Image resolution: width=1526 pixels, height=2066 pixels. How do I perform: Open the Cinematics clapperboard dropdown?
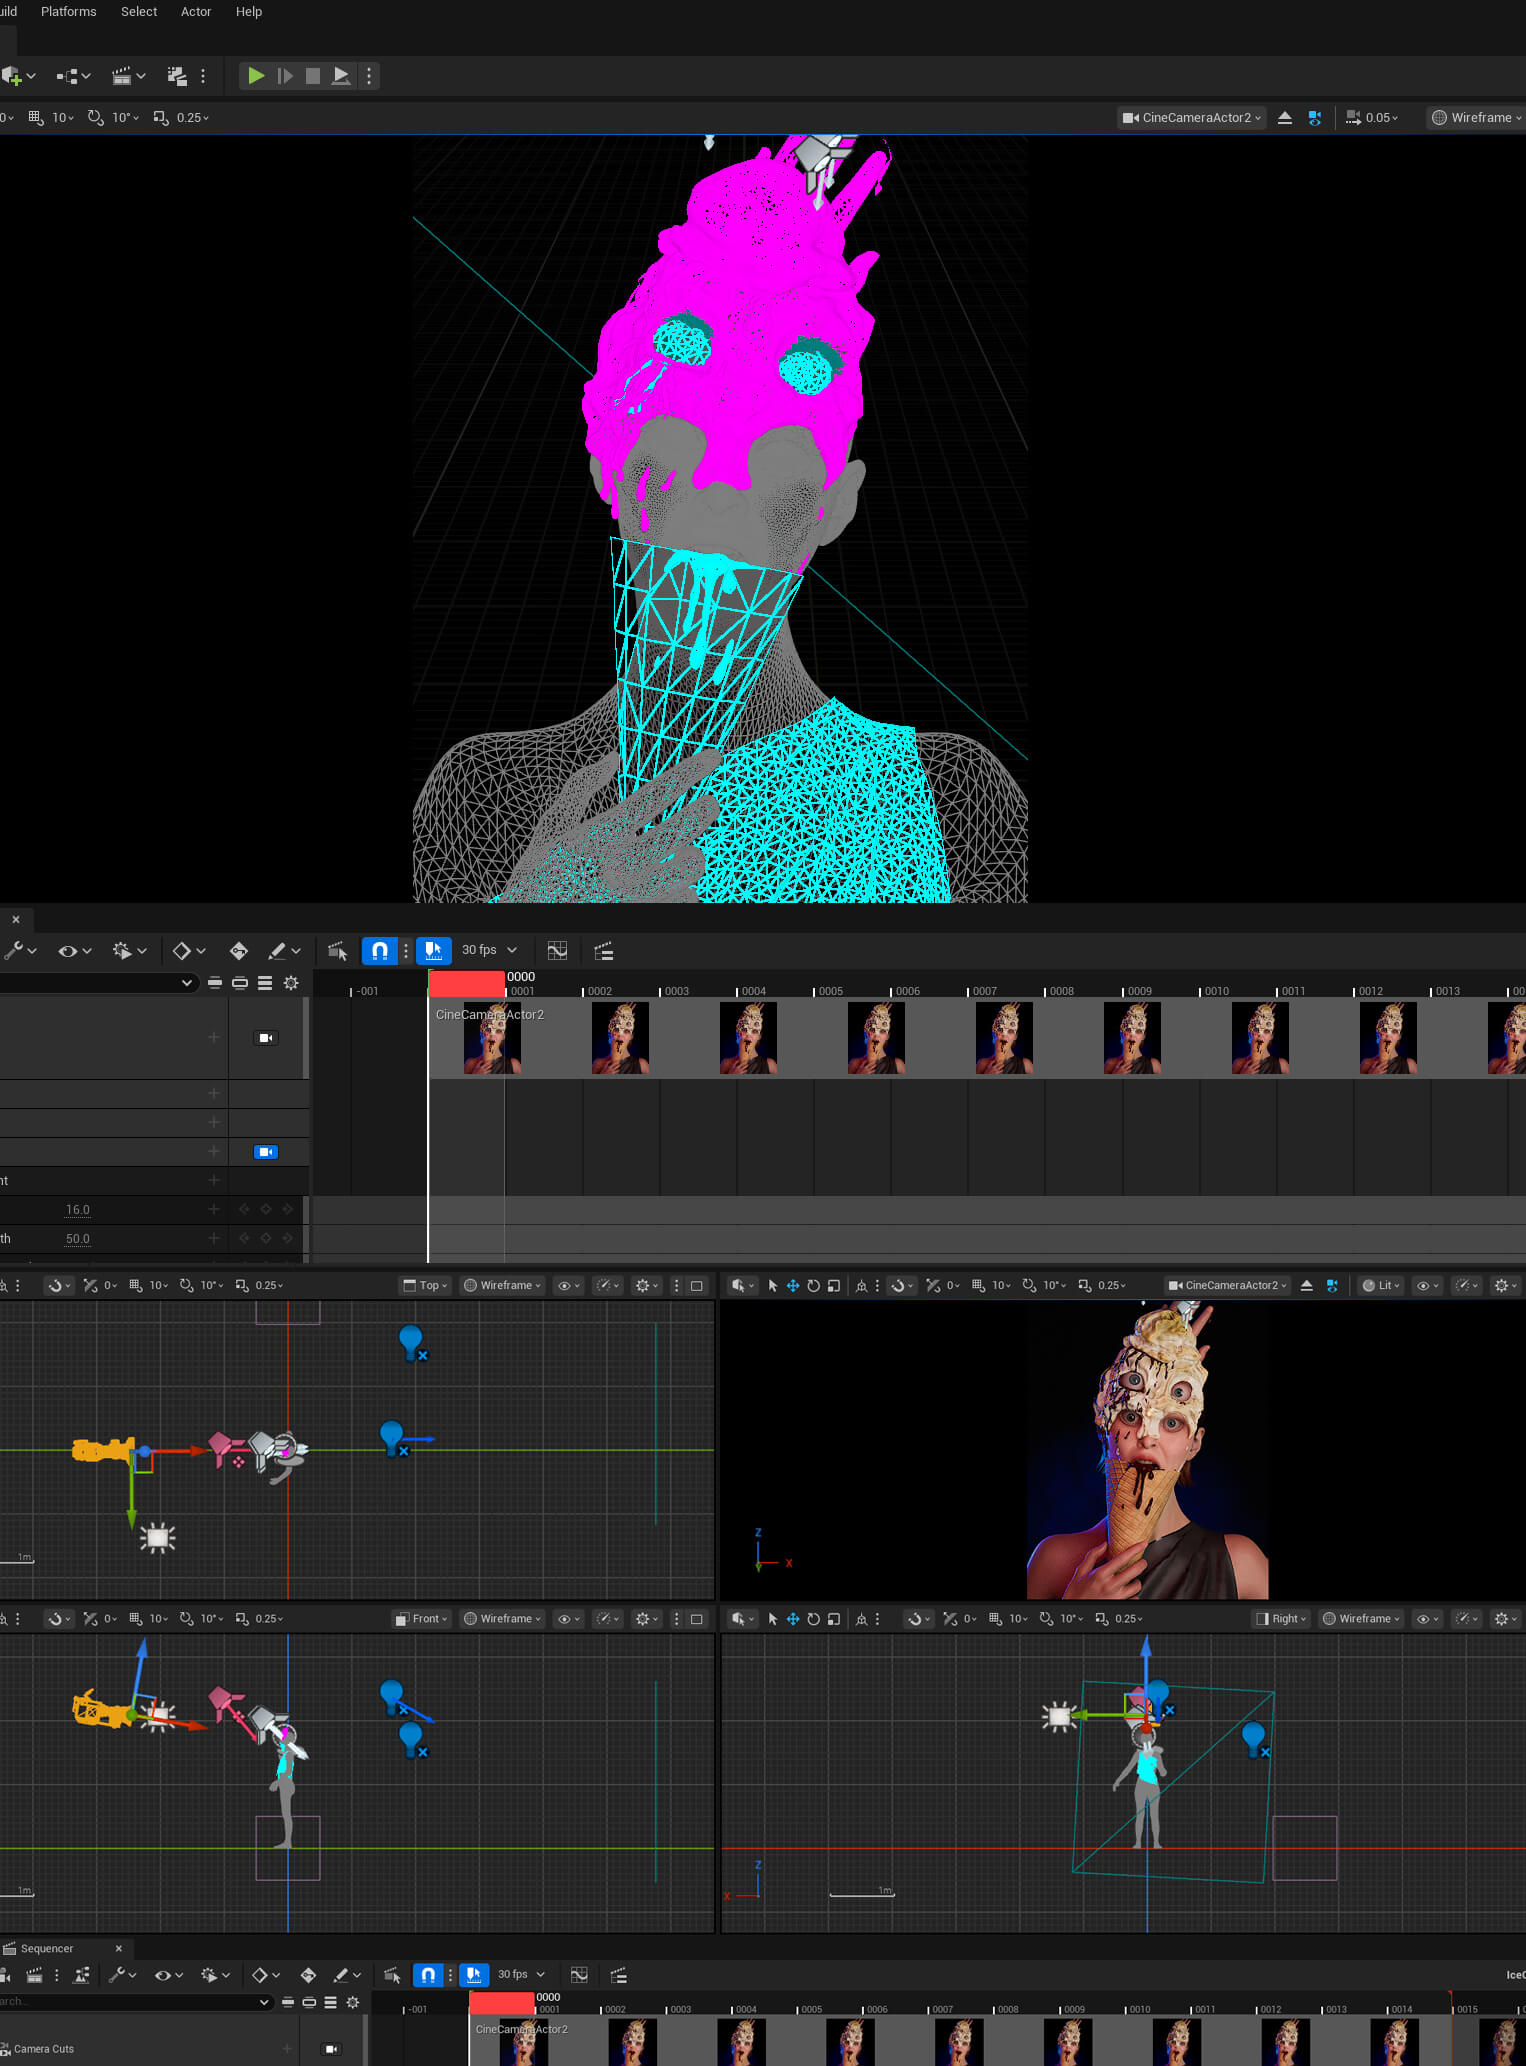(129, 76)
